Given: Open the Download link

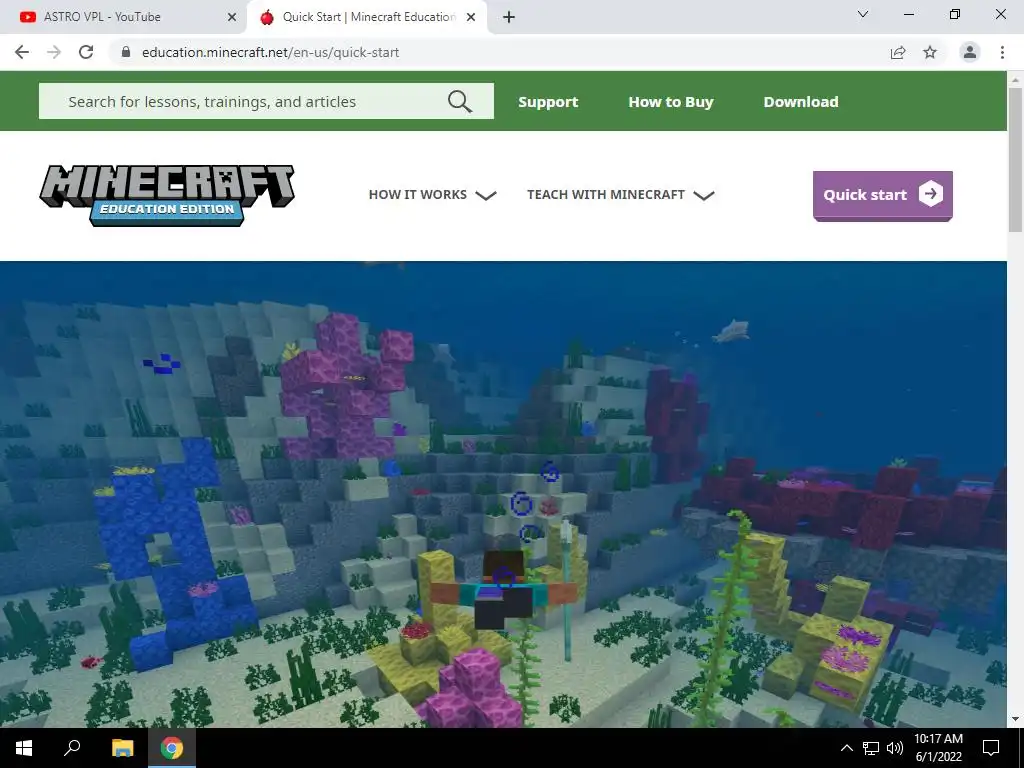Looking at the screenshot, I should point(801,102).
